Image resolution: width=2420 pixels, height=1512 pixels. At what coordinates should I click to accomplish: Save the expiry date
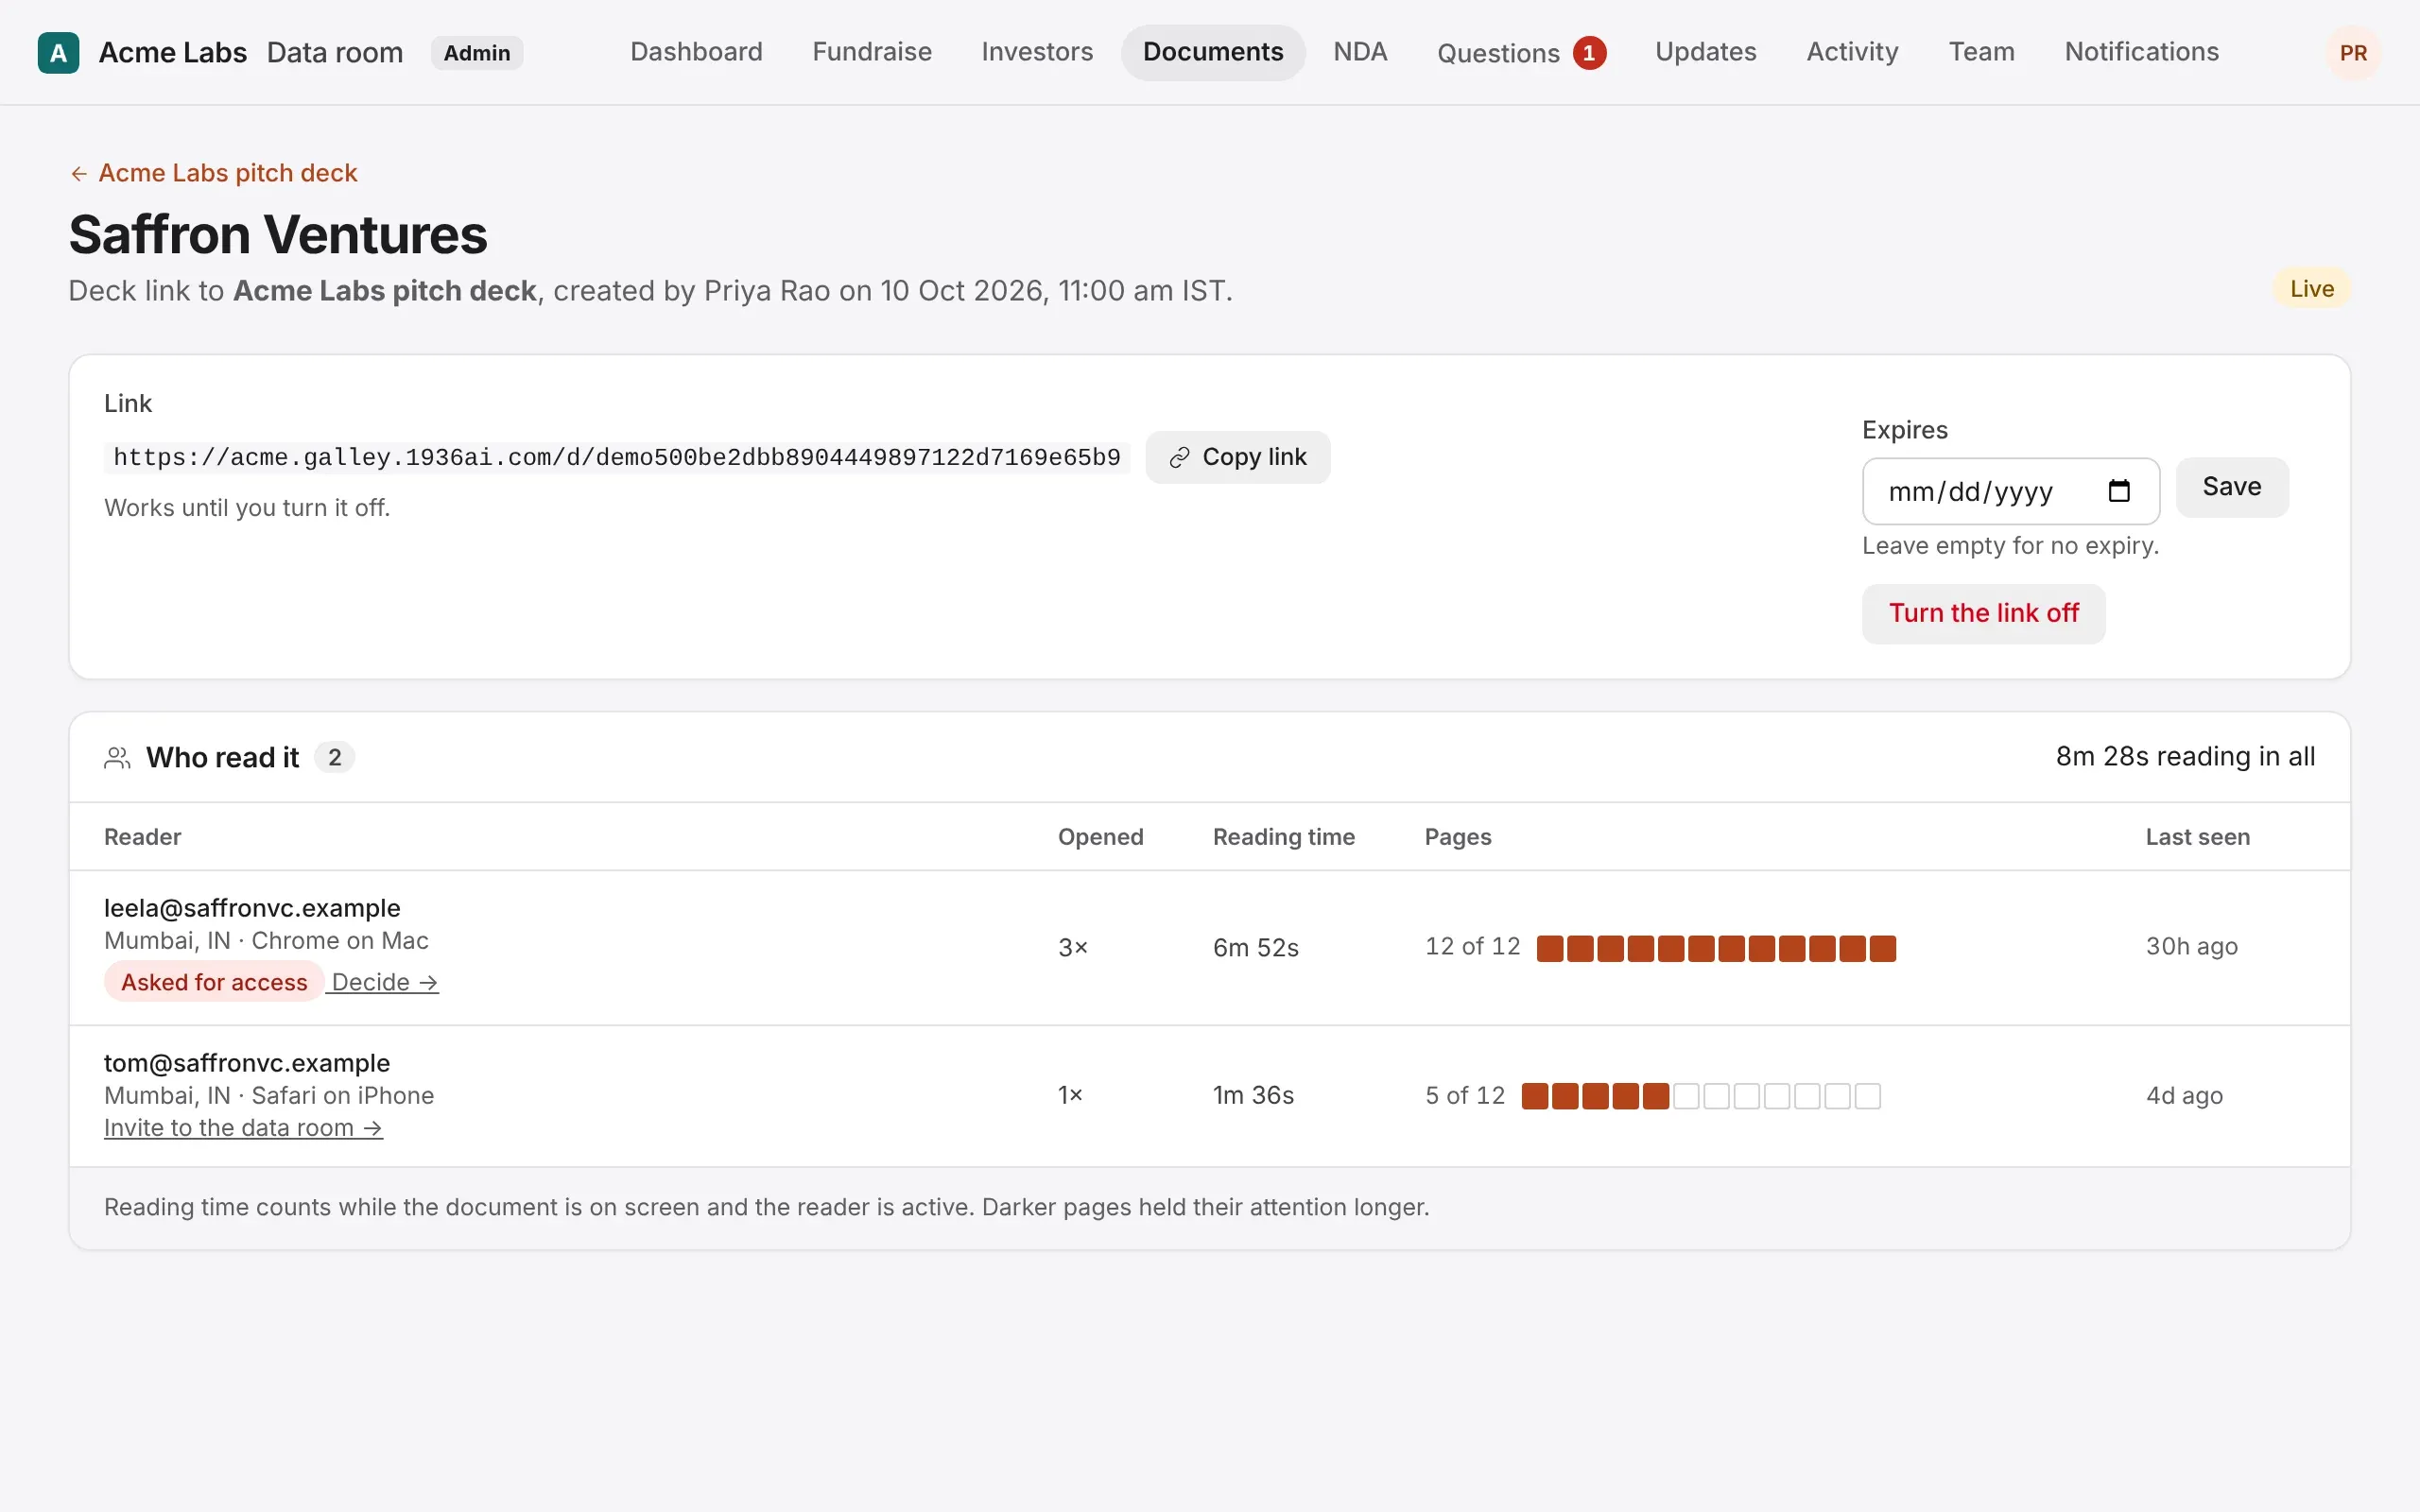click(x=2231, y=487)
